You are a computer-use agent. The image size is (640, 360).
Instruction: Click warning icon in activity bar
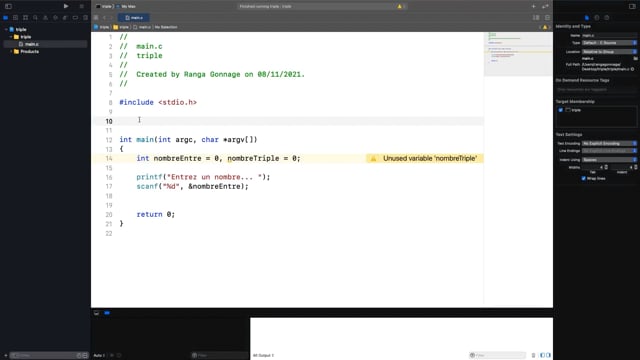(x=400, y=6)
